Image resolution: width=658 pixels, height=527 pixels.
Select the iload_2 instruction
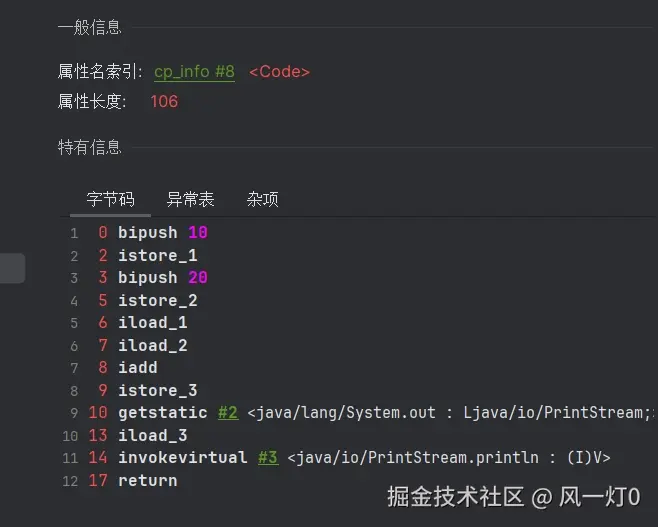[x=152, y=346]
